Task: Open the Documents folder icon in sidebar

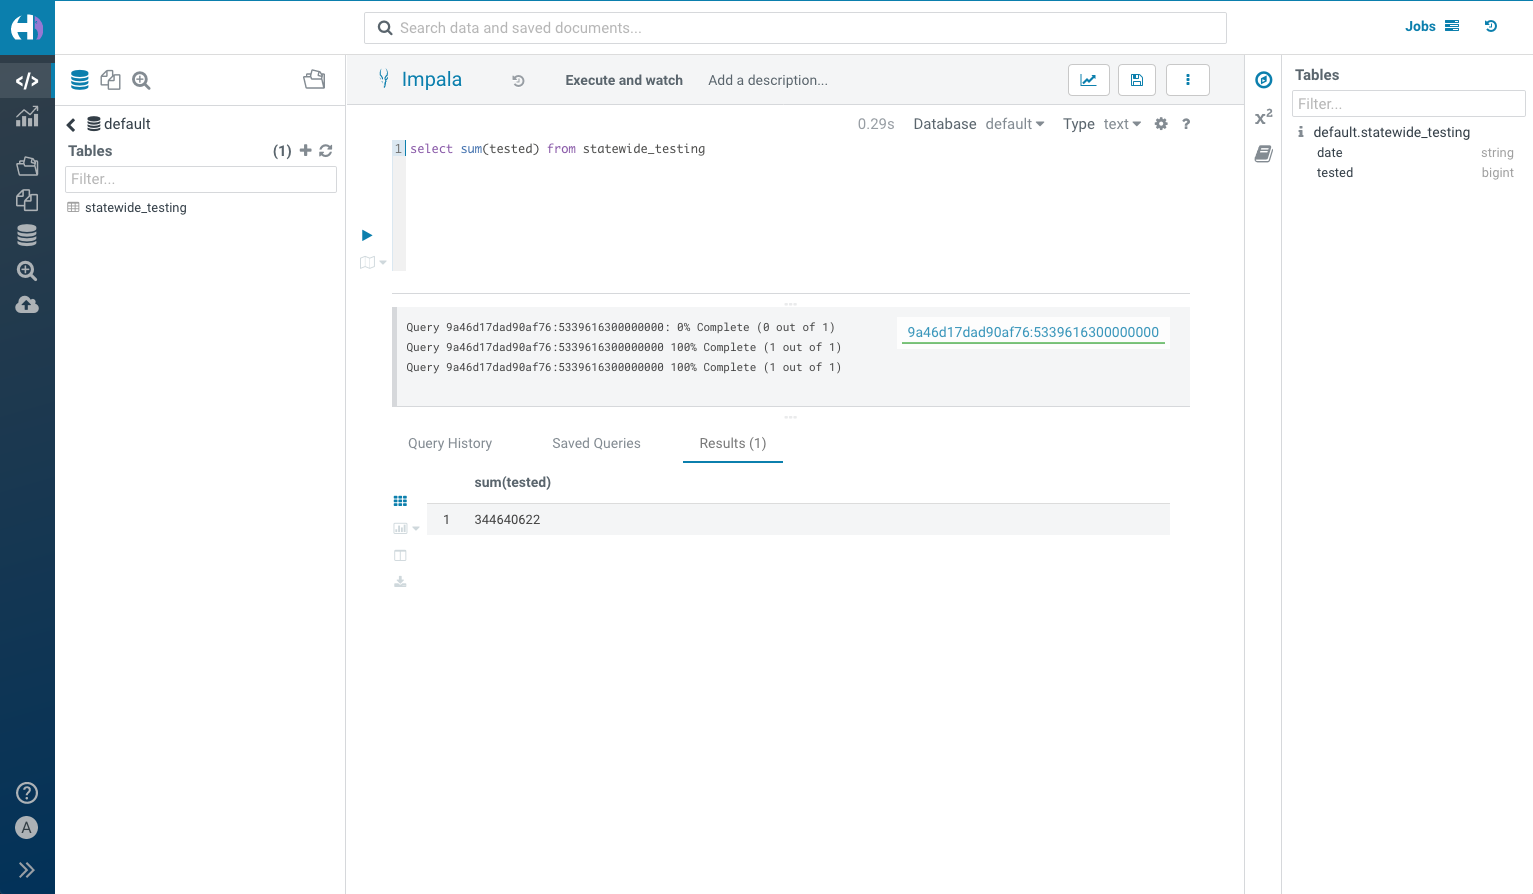Action: click(27, 166)
